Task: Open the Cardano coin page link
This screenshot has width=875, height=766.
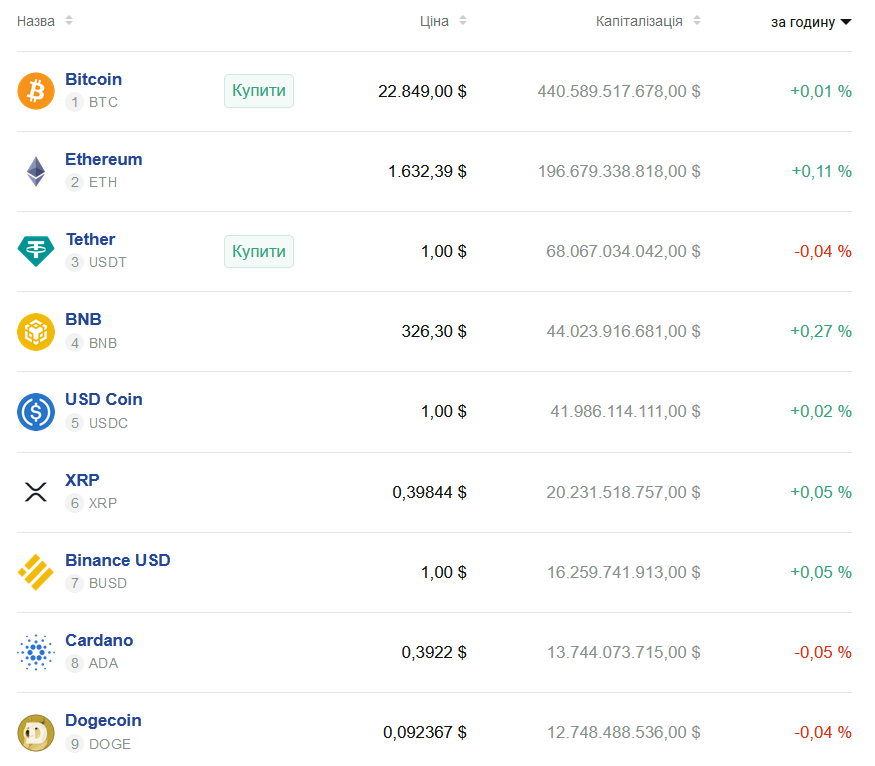Action: 99,640
